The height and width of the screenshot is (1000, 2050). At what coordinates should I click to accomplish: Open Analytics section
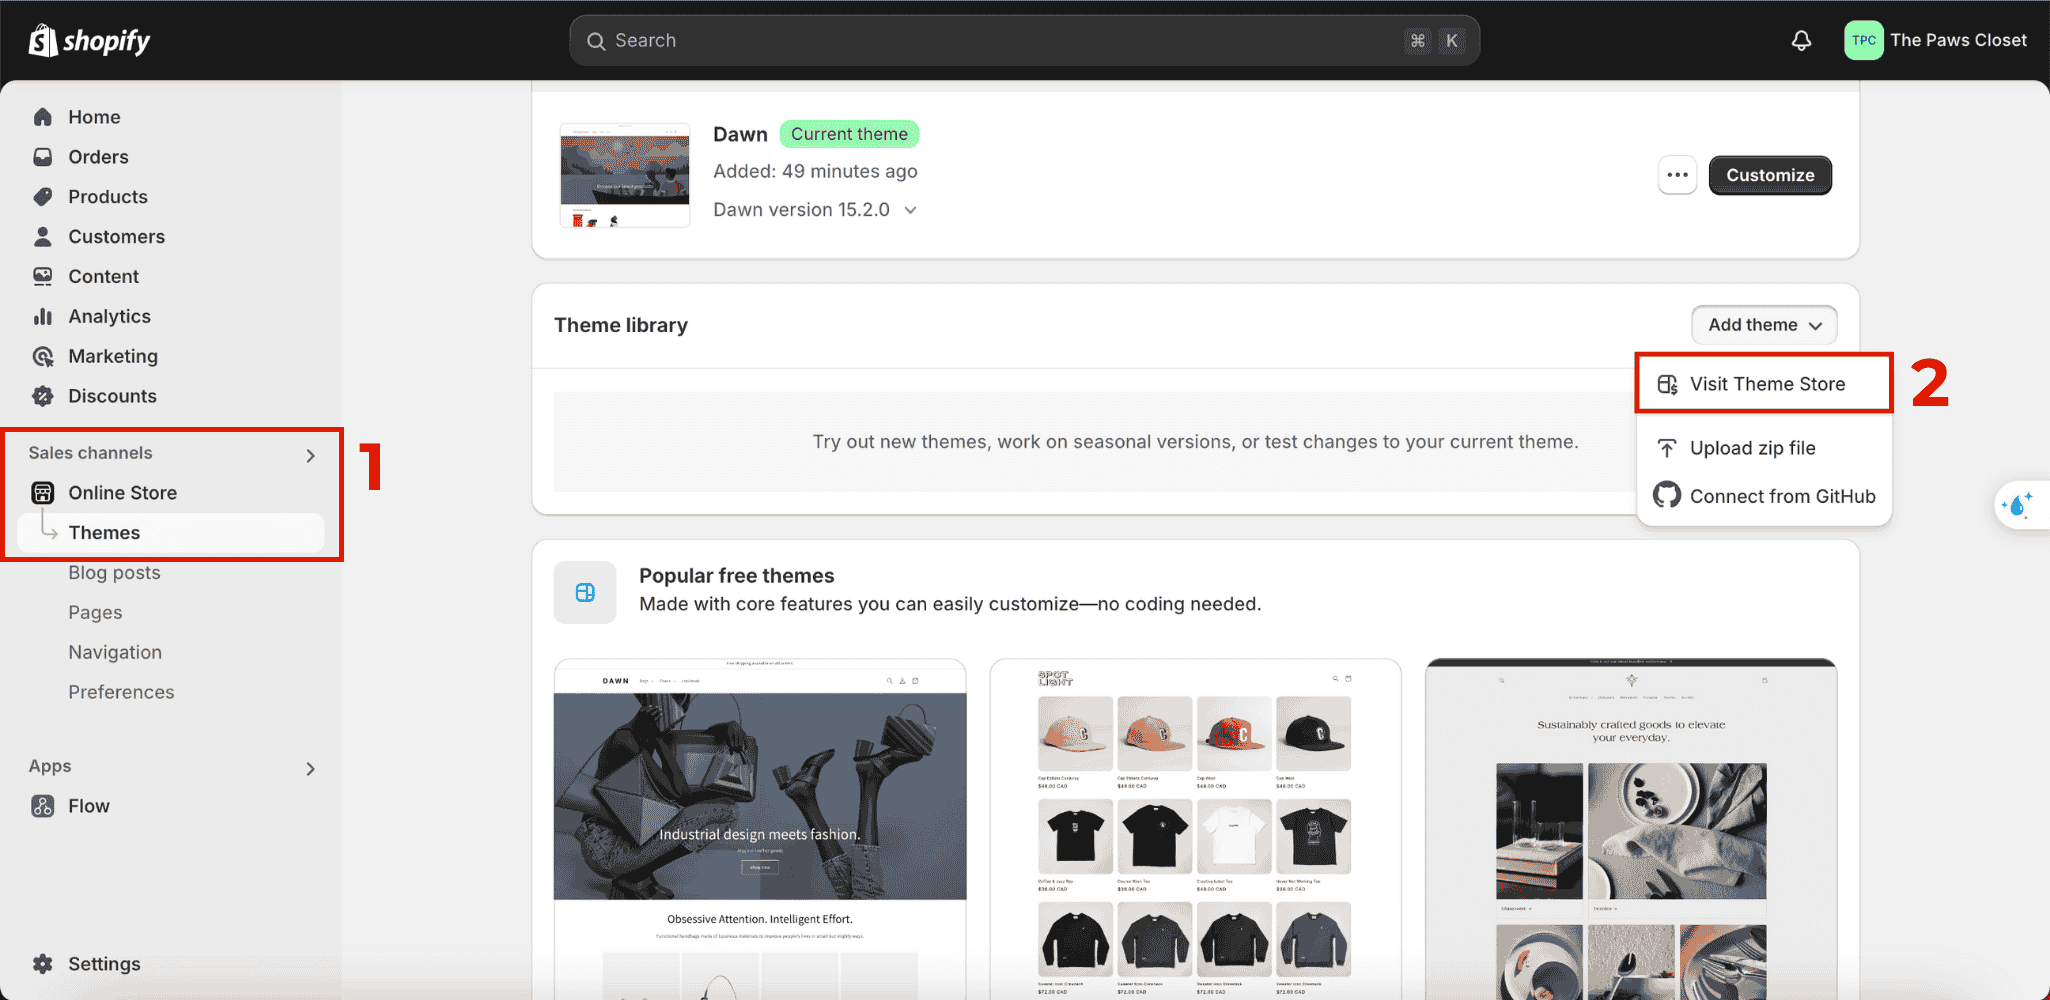click(x=109, y=316)
